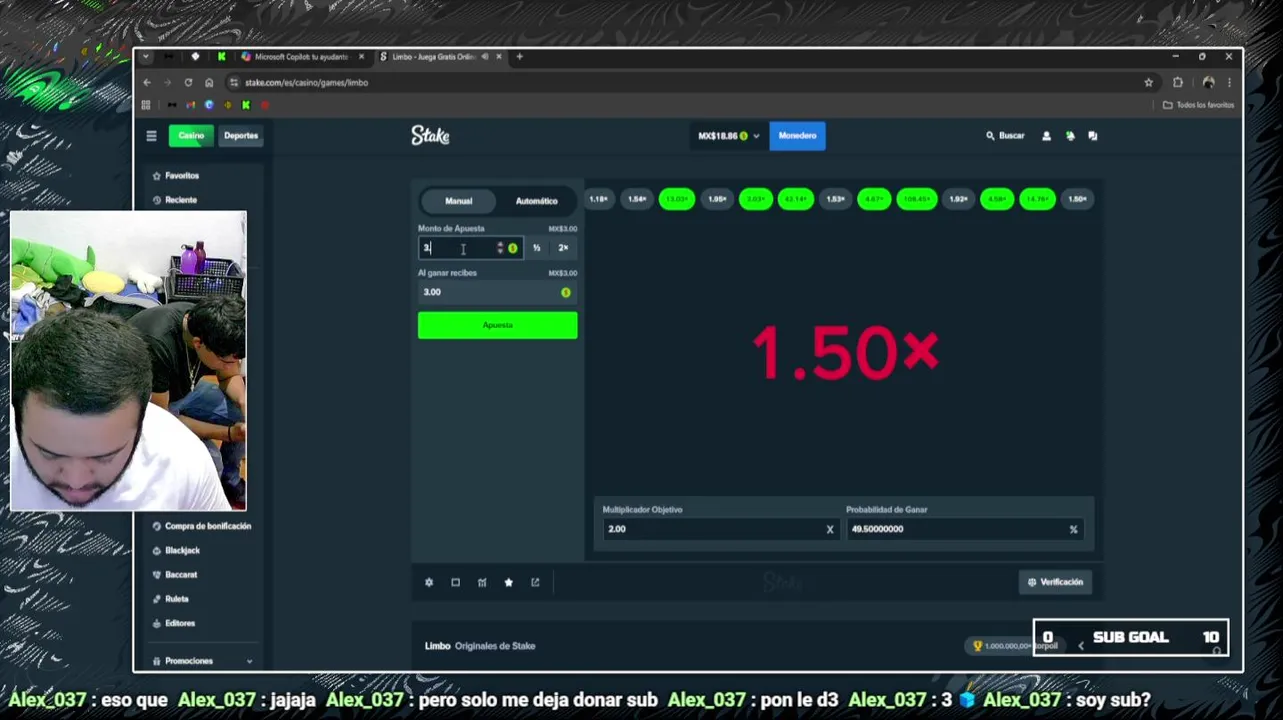The image size is (1283, 720).
Task: Bookmark this page with the star
Action: pyautogui.click(x=1148, y=83)
